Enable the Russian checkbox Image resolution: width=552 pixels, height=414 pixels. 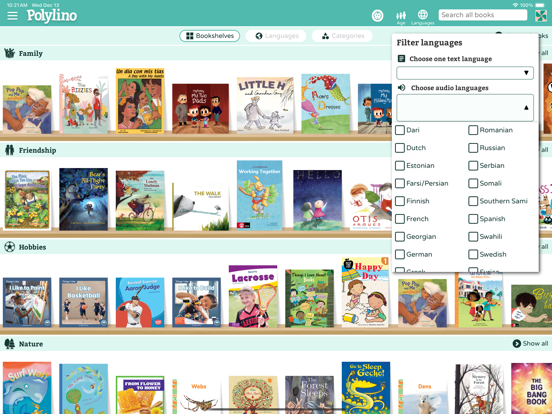pos(473,148)
